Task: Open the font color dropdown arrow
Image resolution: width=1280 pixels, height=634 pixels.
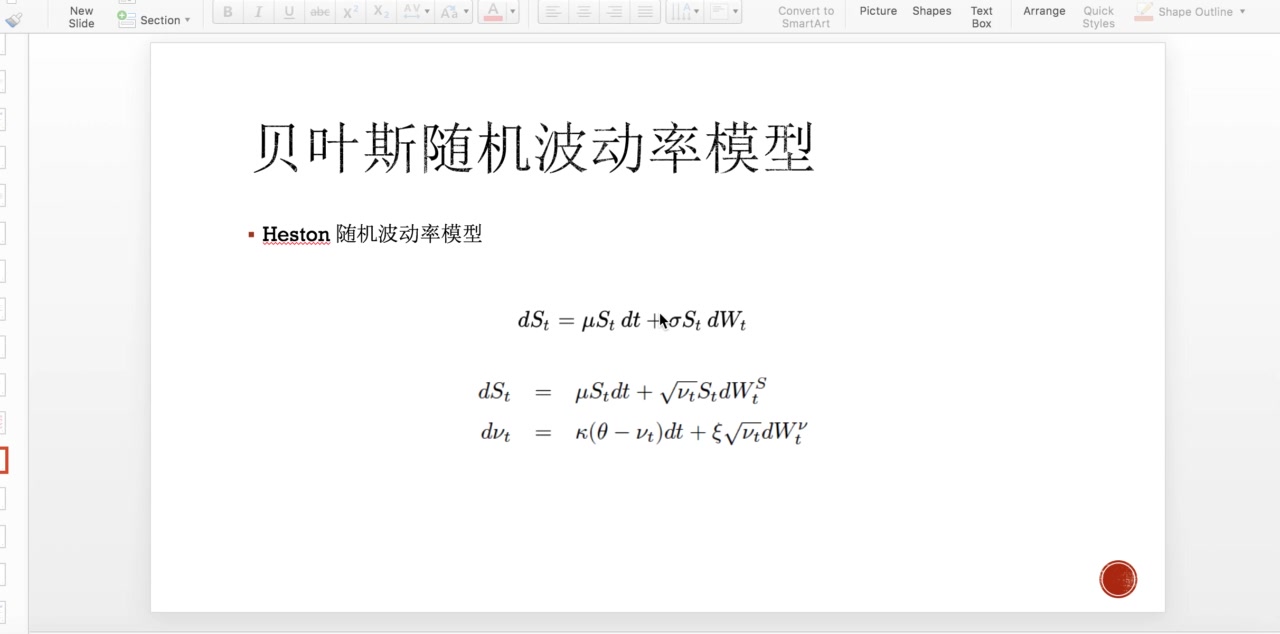Action: click(x=511, y=11)
